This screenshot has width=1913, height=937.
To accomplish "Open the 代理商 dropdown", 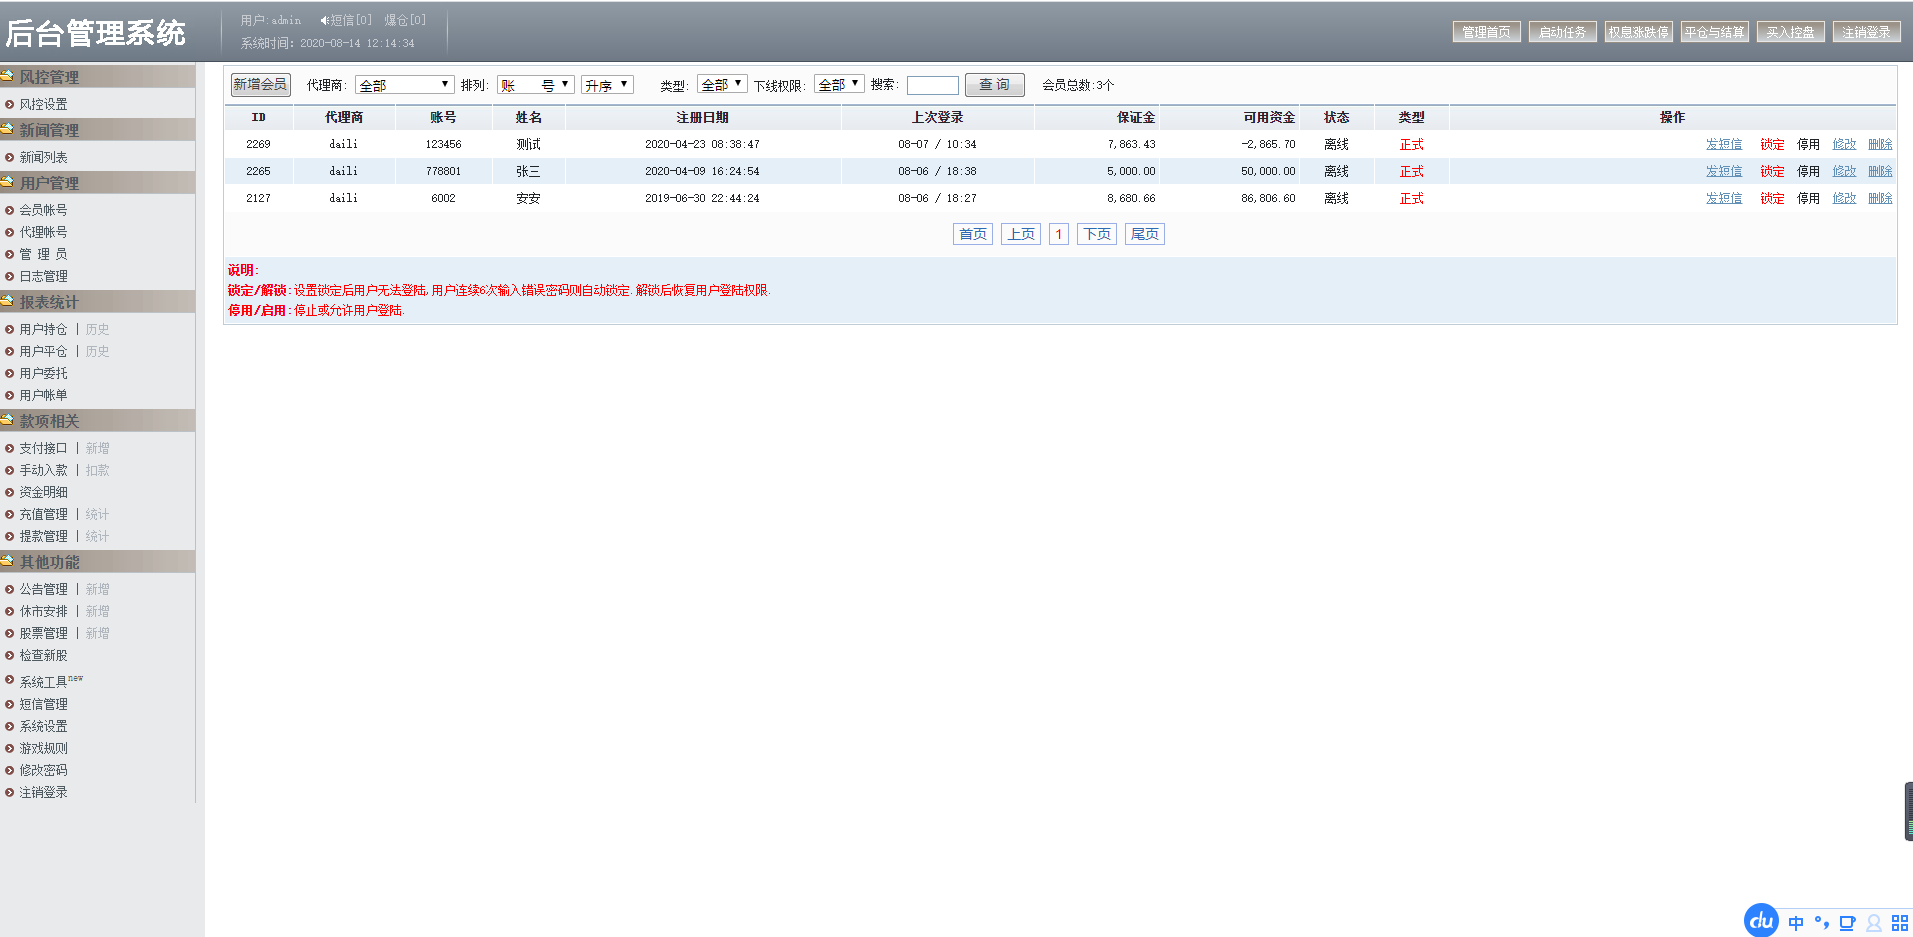I will coord(404,85).
